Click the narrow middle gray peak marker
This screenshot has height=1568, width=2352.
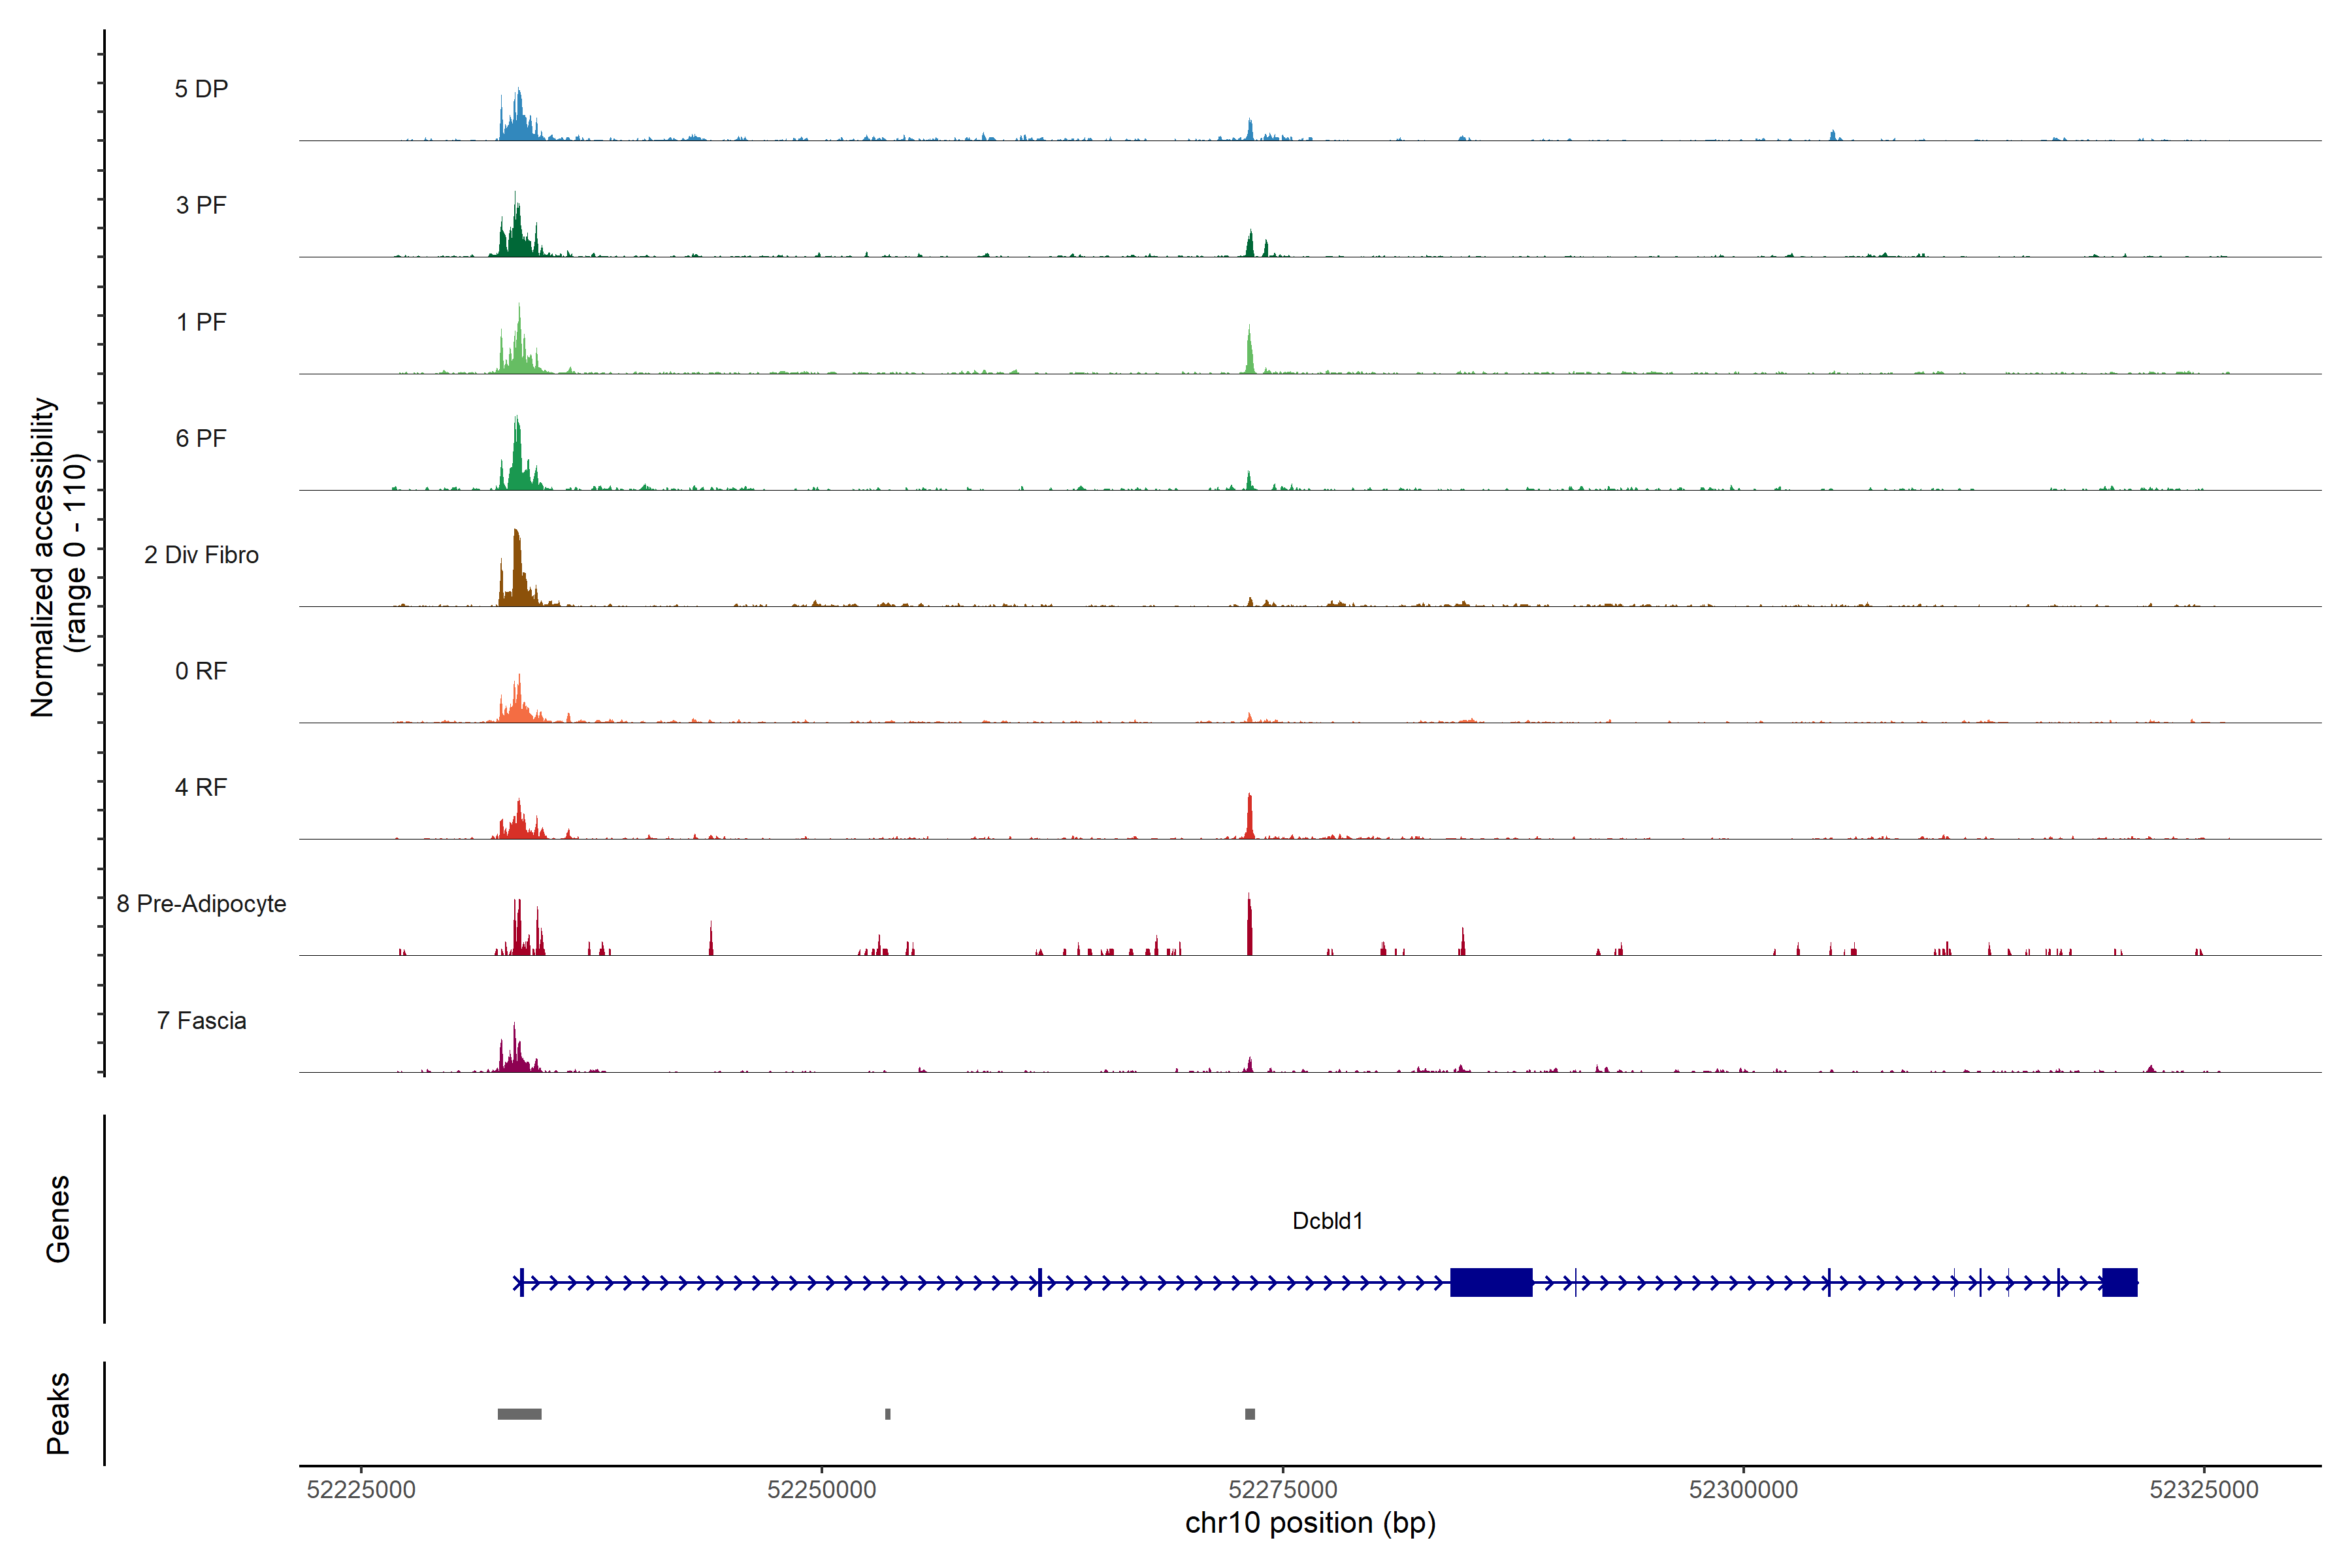pos(888,1414)
